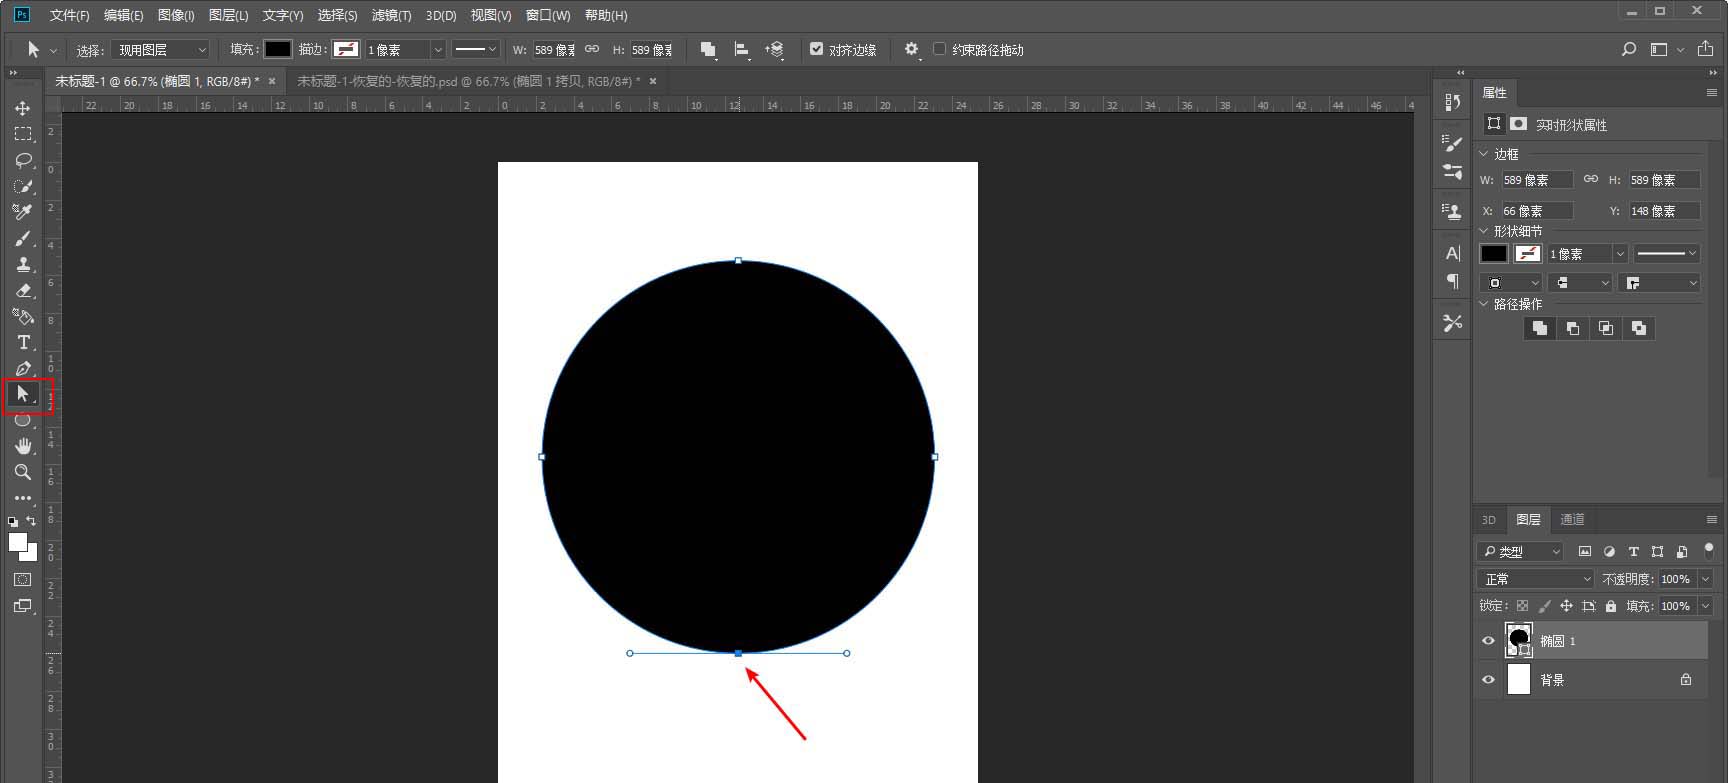Image resolution: width=1728 pixels, height=783 pixels.
Task: Switch to the 通道 tab
Action: pyautogui.click(x=1572, y=520)
